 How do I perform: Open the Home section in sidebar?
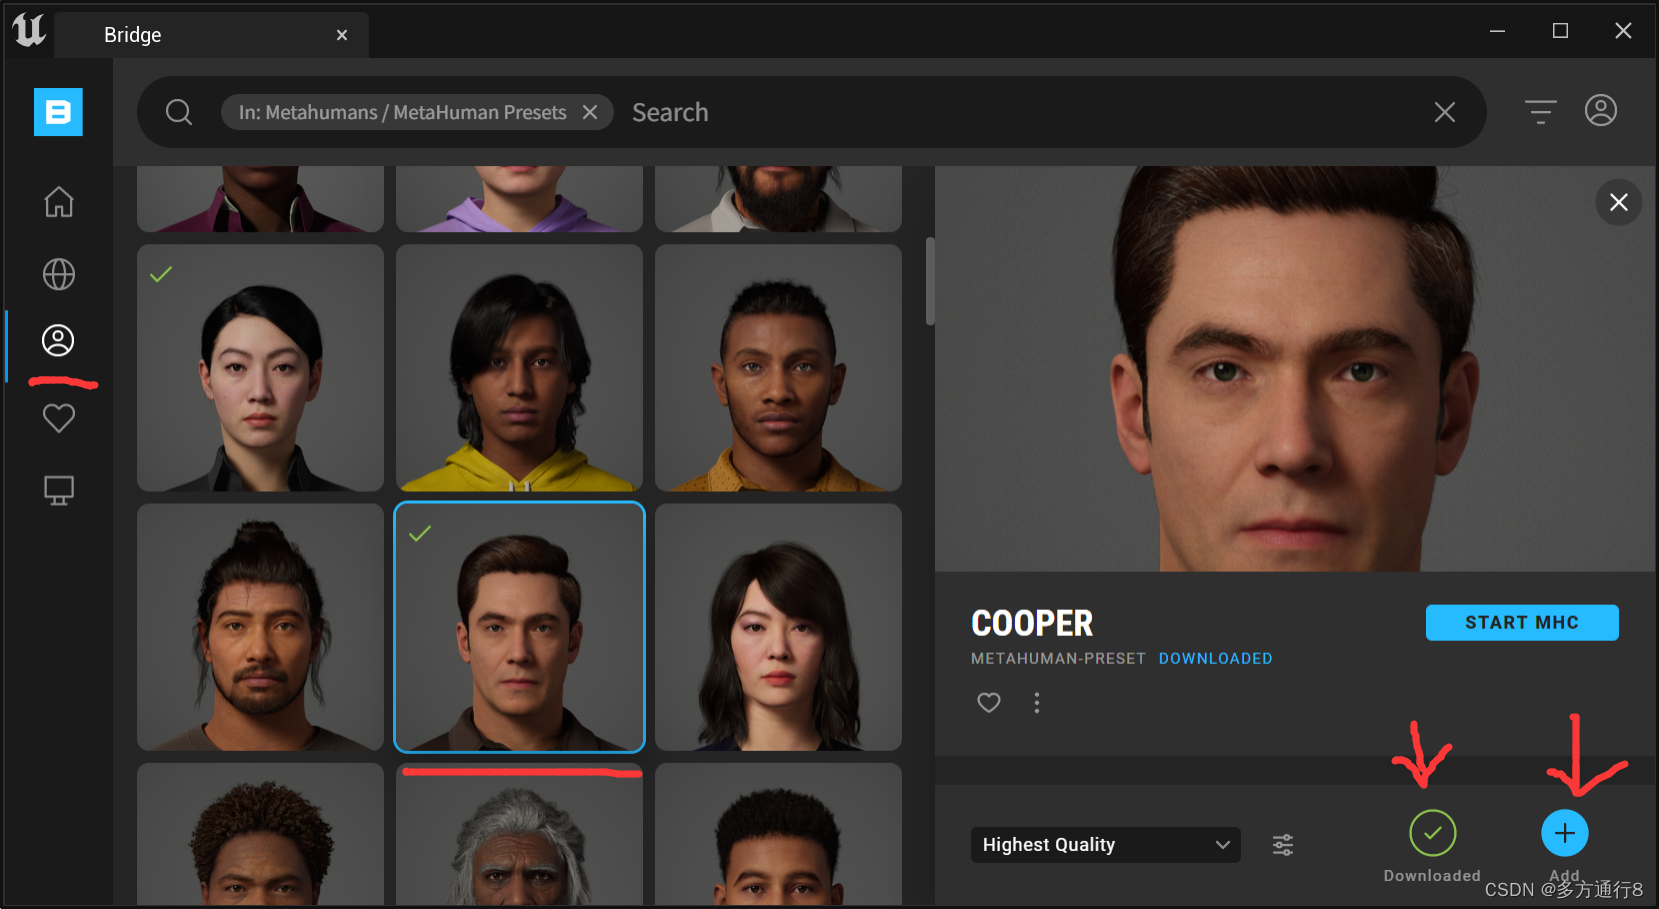(x=59, y=202)
